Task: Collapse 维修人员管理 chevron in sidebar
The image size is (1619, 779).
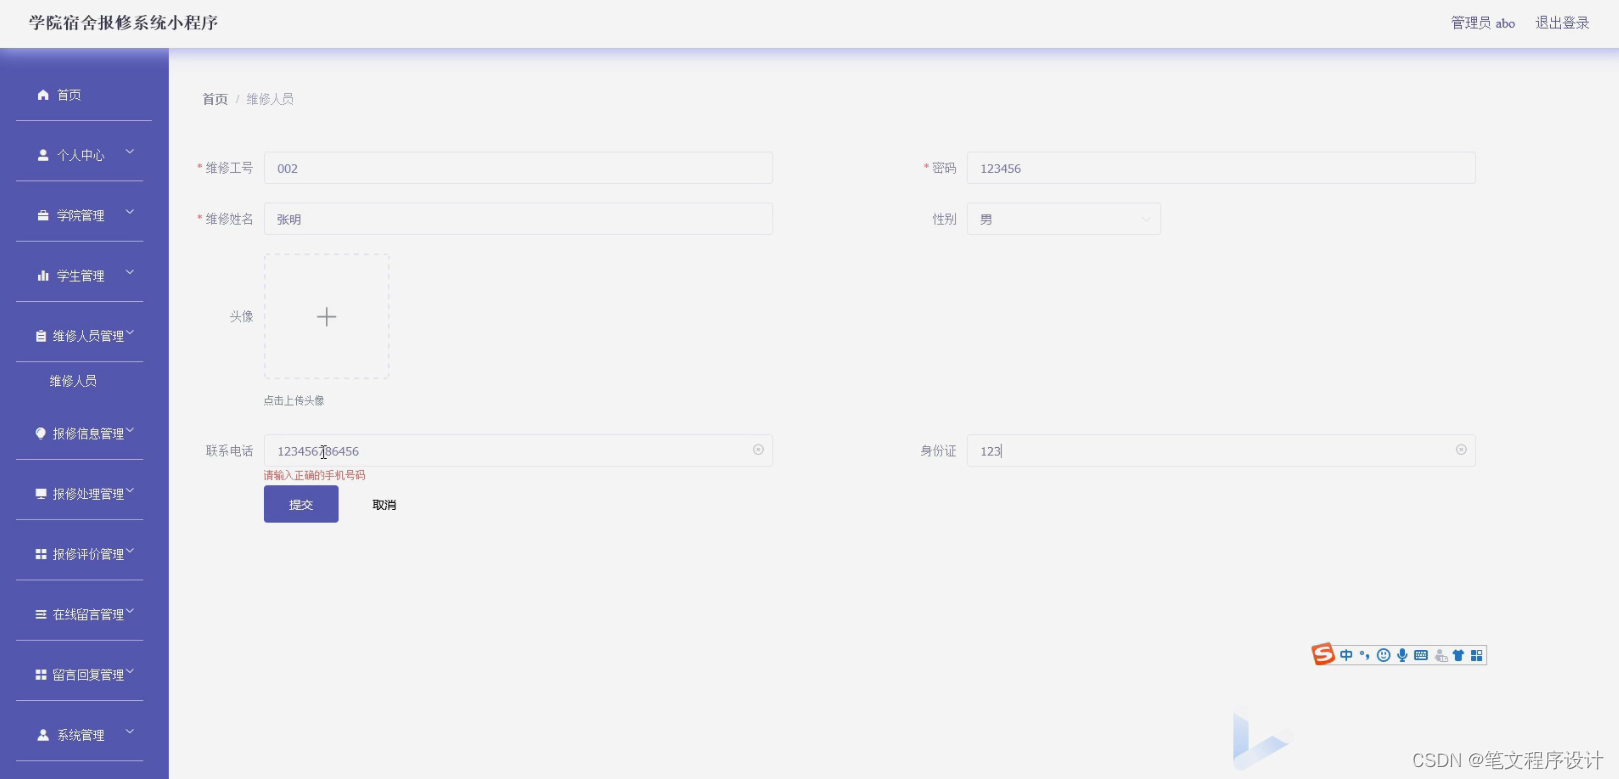Action: click(130, 333)
